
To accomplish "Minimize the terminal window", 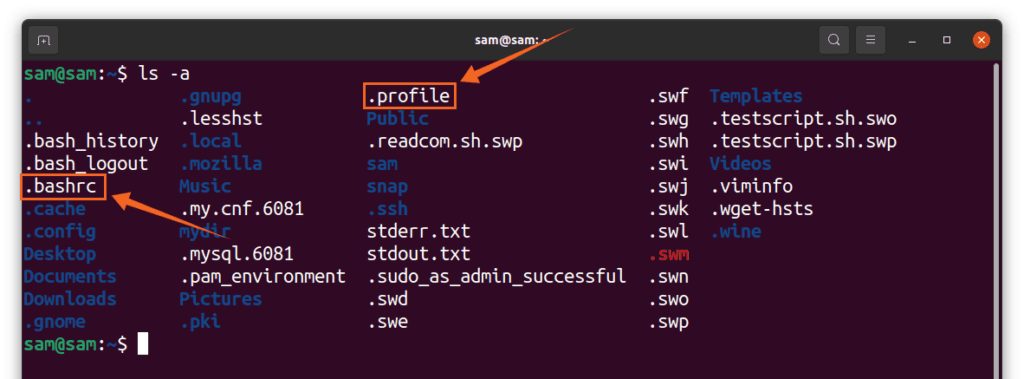I will tap(912, 41).
